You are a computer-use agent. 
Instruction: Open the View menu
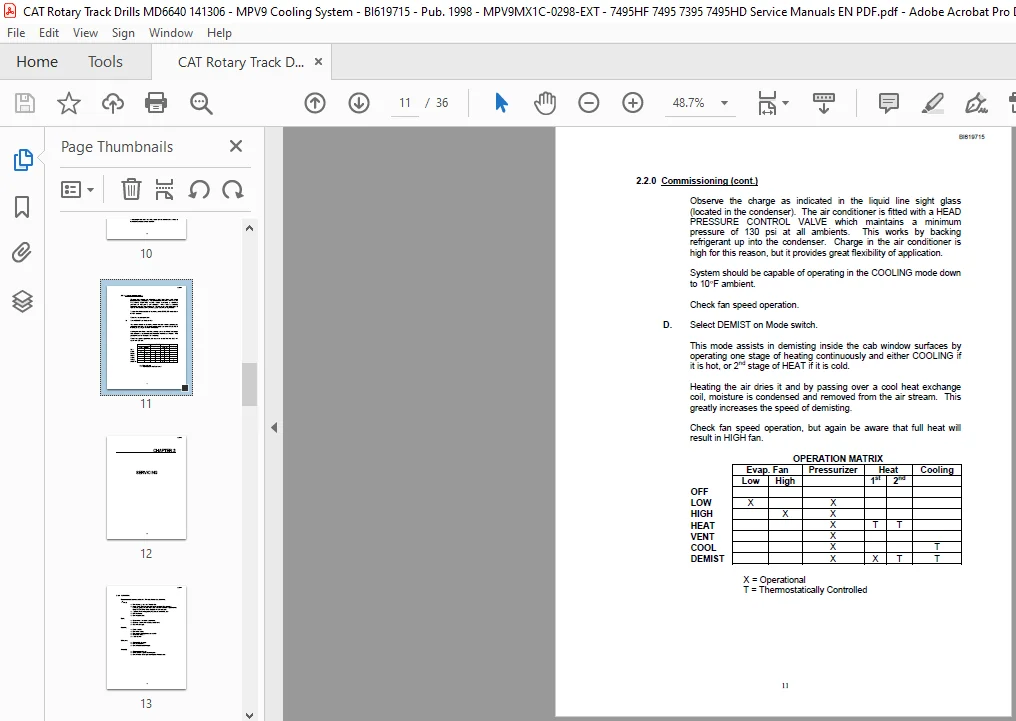click(x=85, y=32)
